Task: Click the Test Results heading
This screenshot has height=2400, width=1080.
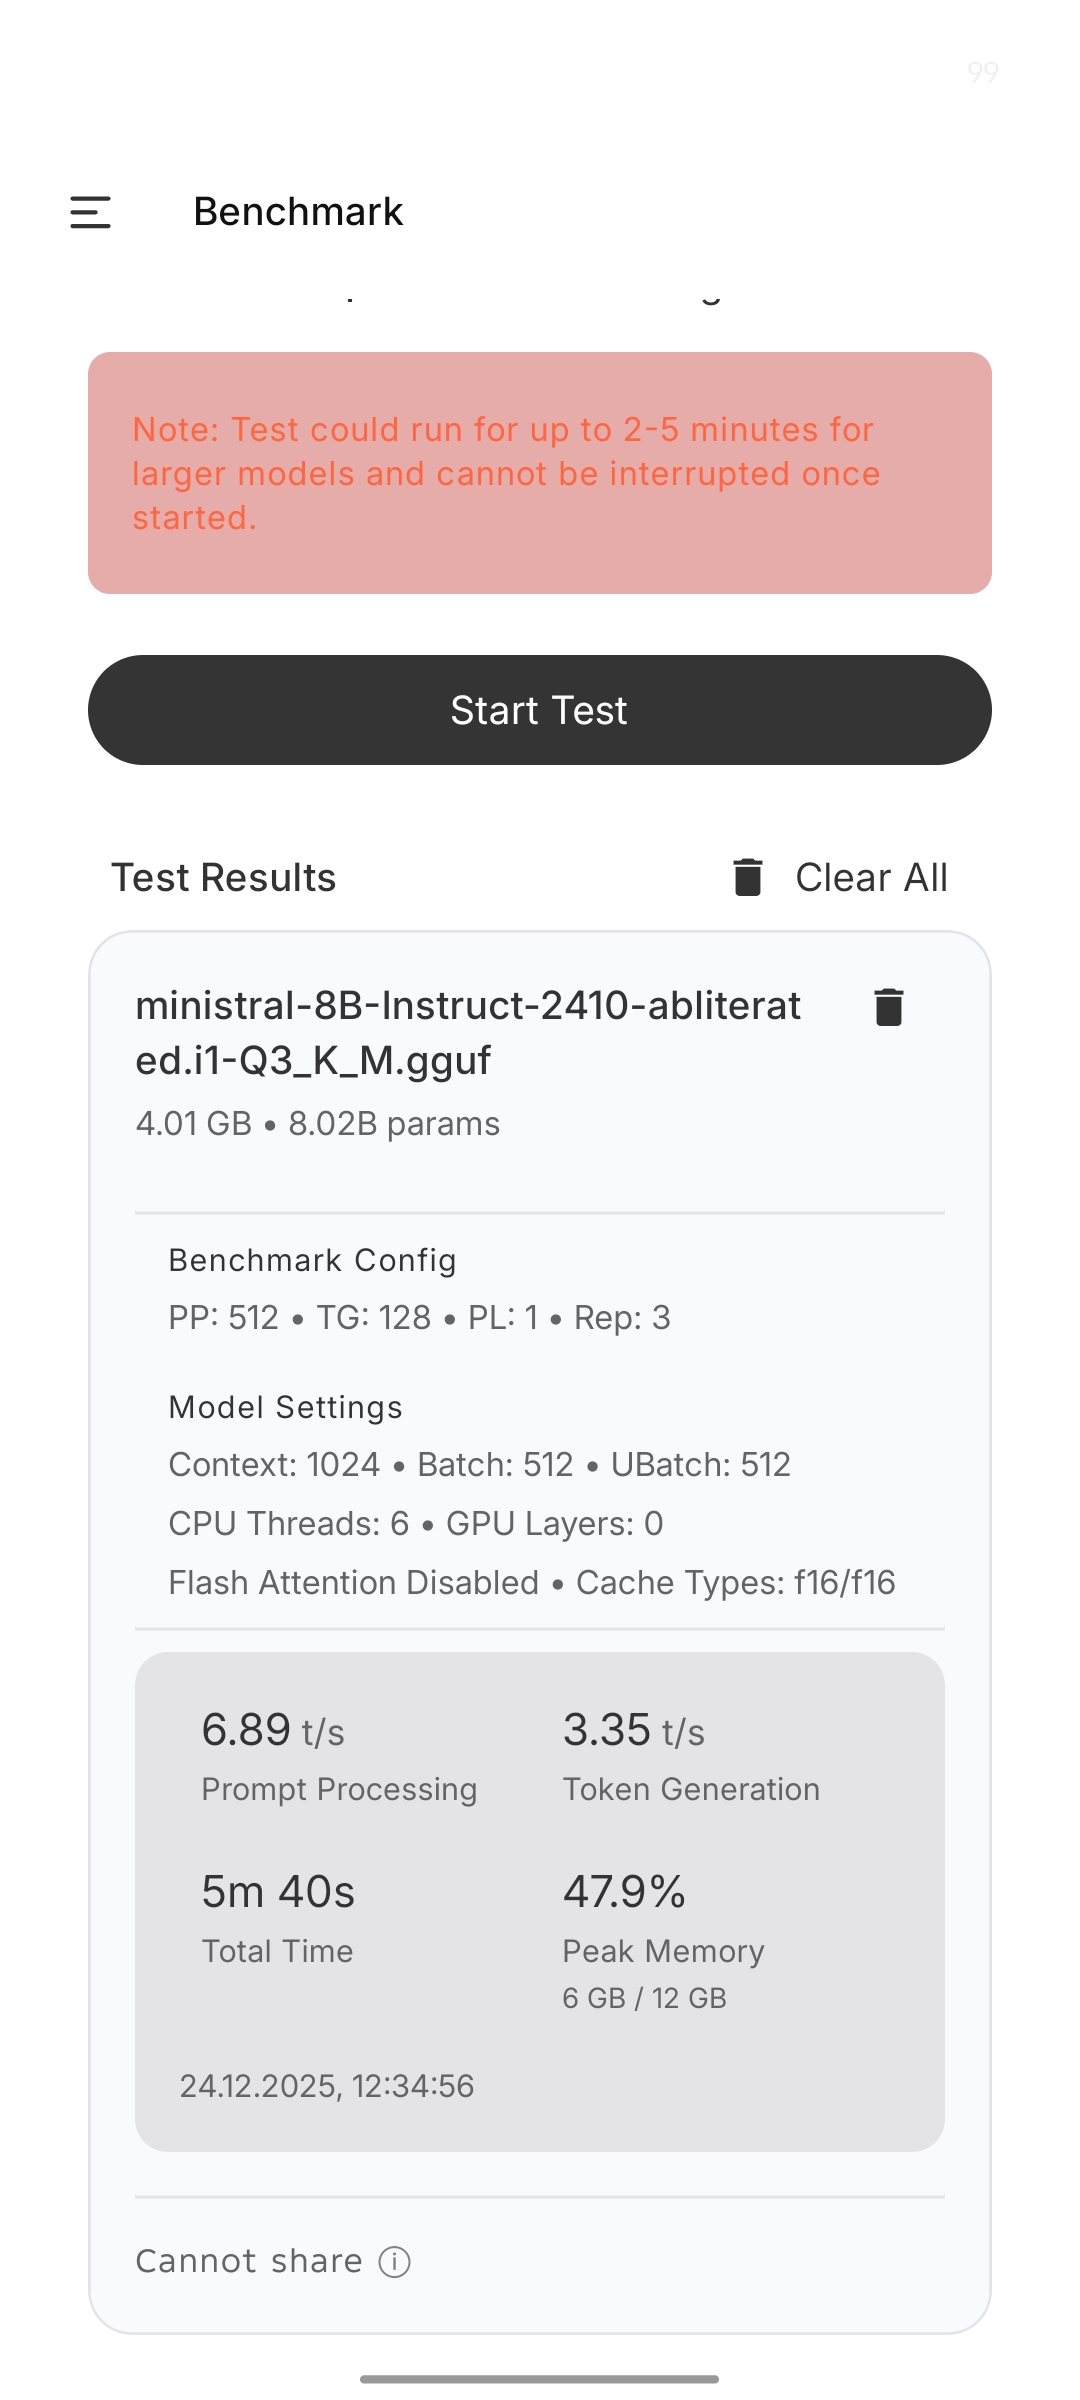Action: [x=224, y=877]
